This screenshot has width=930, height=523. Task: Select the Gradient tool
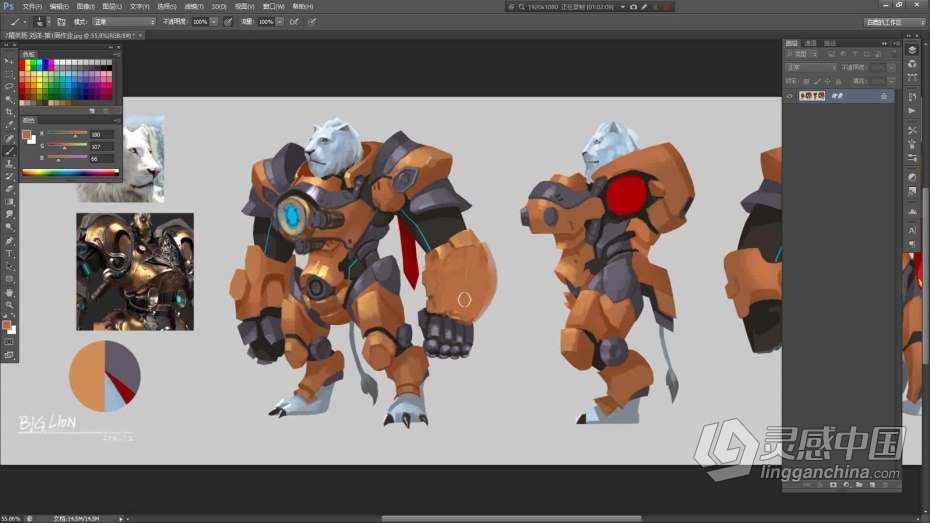[x=8, y=202]
